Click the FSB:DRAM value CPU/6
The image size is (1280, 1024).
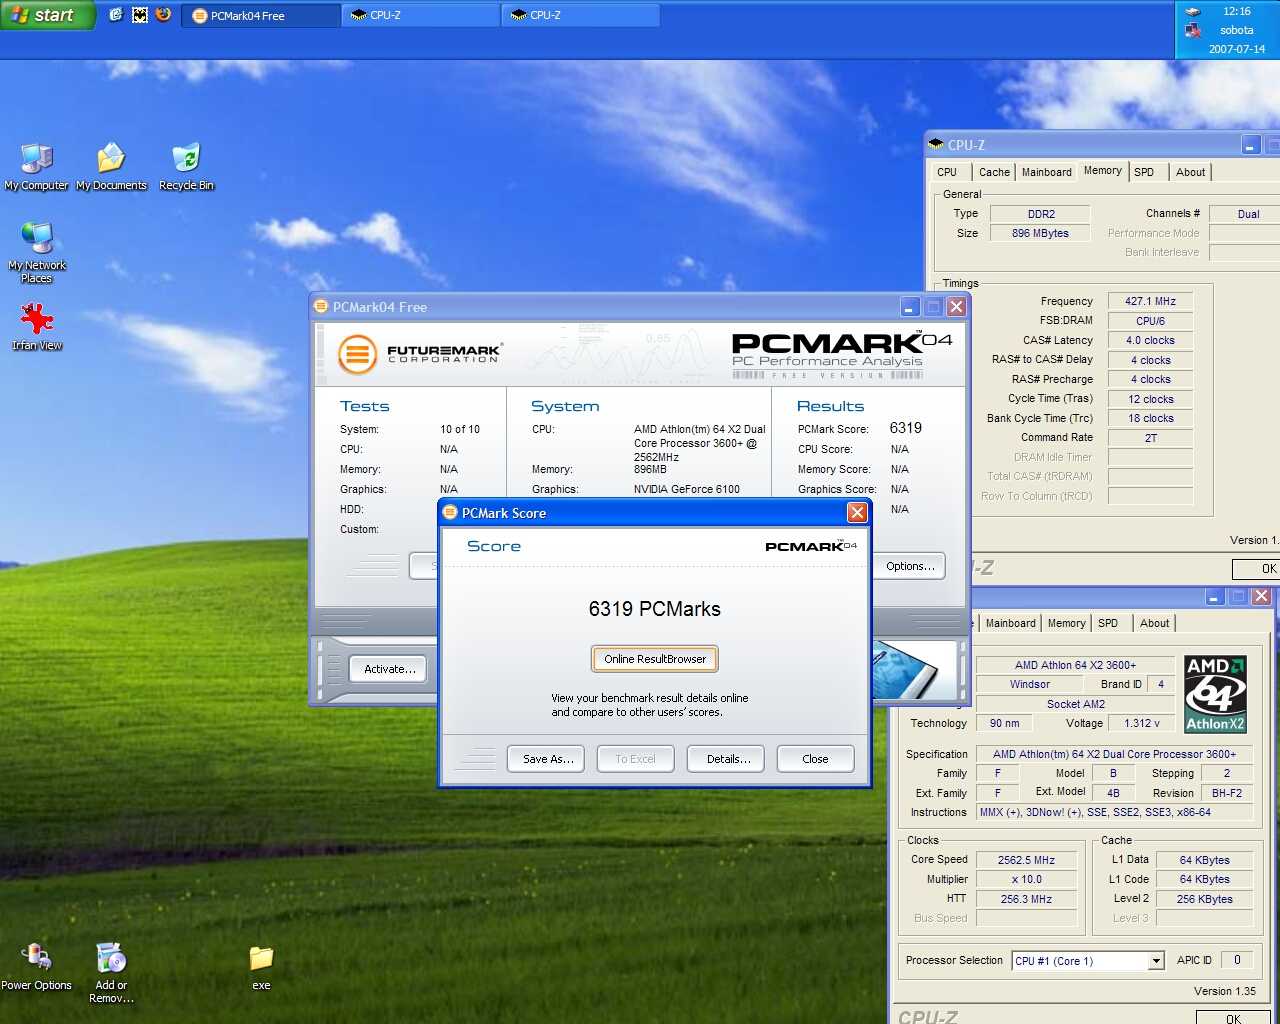(1150, 321)
